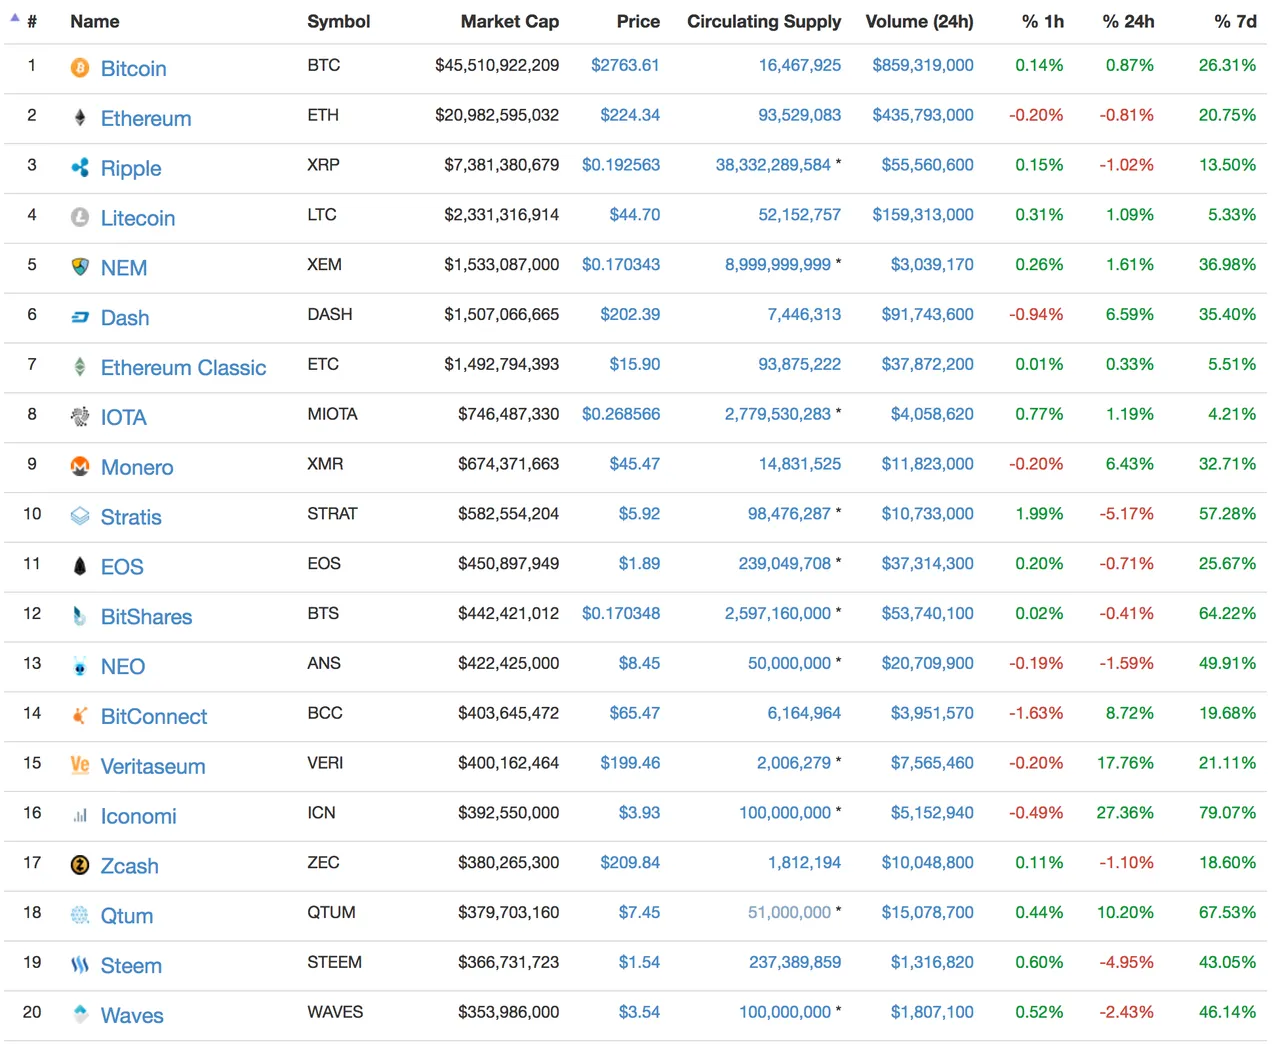Screen dimensions: 1280x1044
Task: Click Bitcoin price $2763.61
Action: point(625,65)
